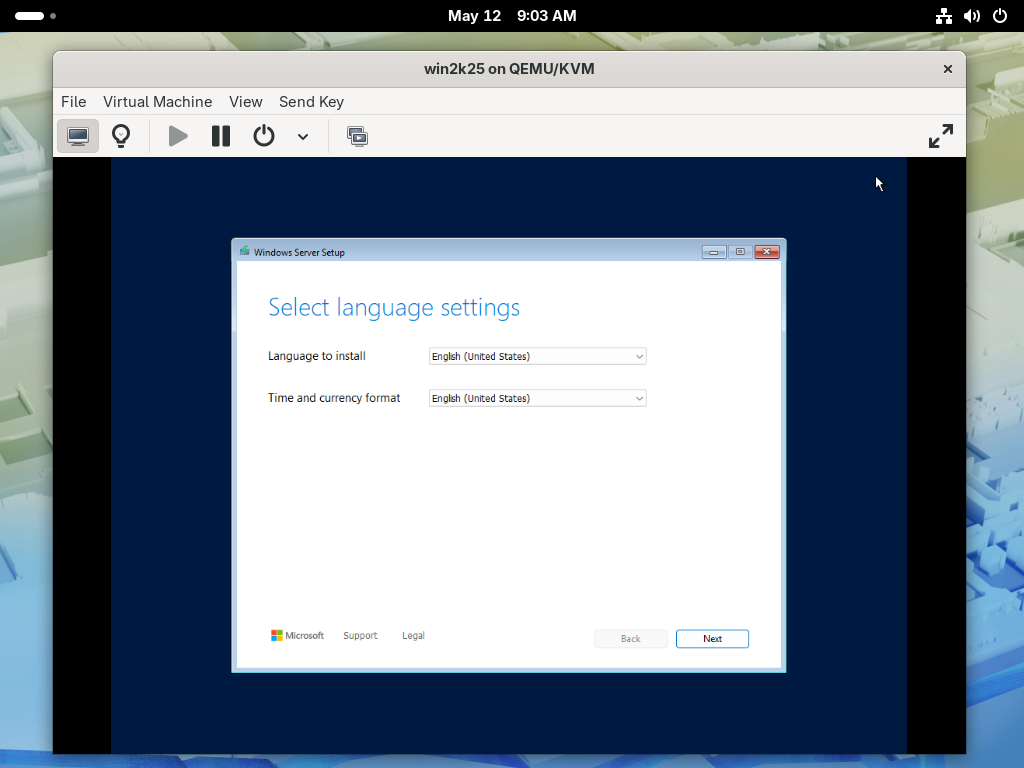Open Time and currency format dropdown
This screenshot has width=1024, height=768.
coord(537,398)
